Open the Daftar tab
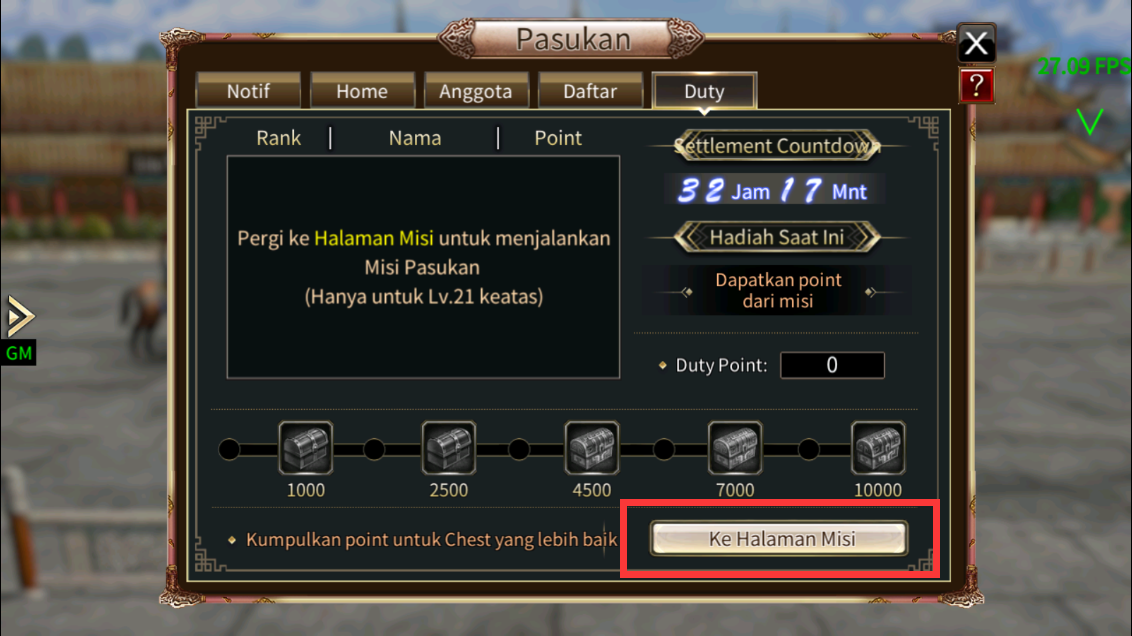This screenshot has height=636, width=1132. [x=590, y=91]
